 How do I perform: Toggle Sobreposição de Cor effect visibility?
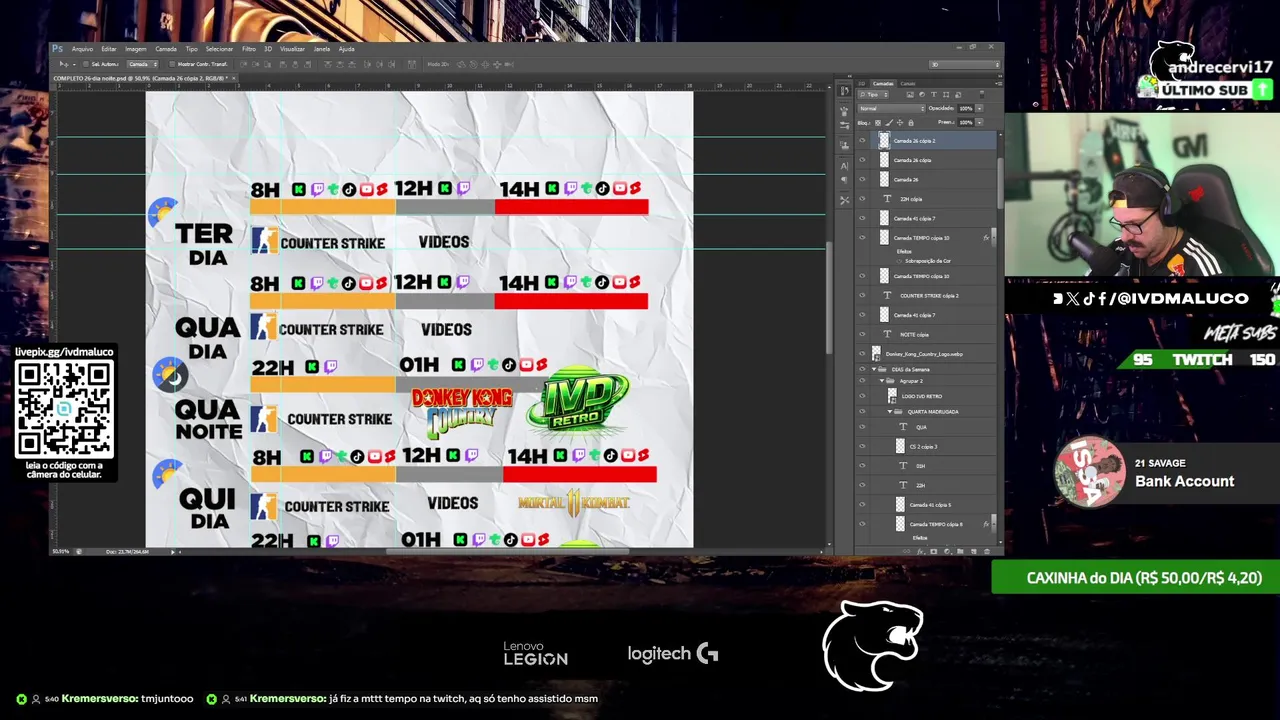coord(898,260)
